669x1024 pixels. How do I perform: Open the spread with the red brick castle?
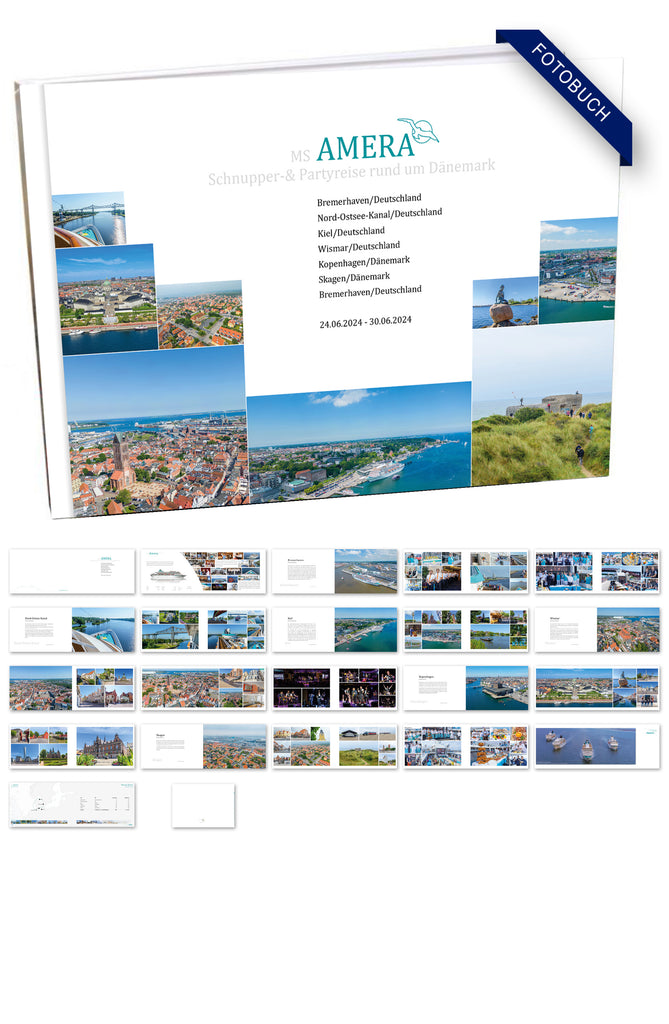click(x=73, y=746)
